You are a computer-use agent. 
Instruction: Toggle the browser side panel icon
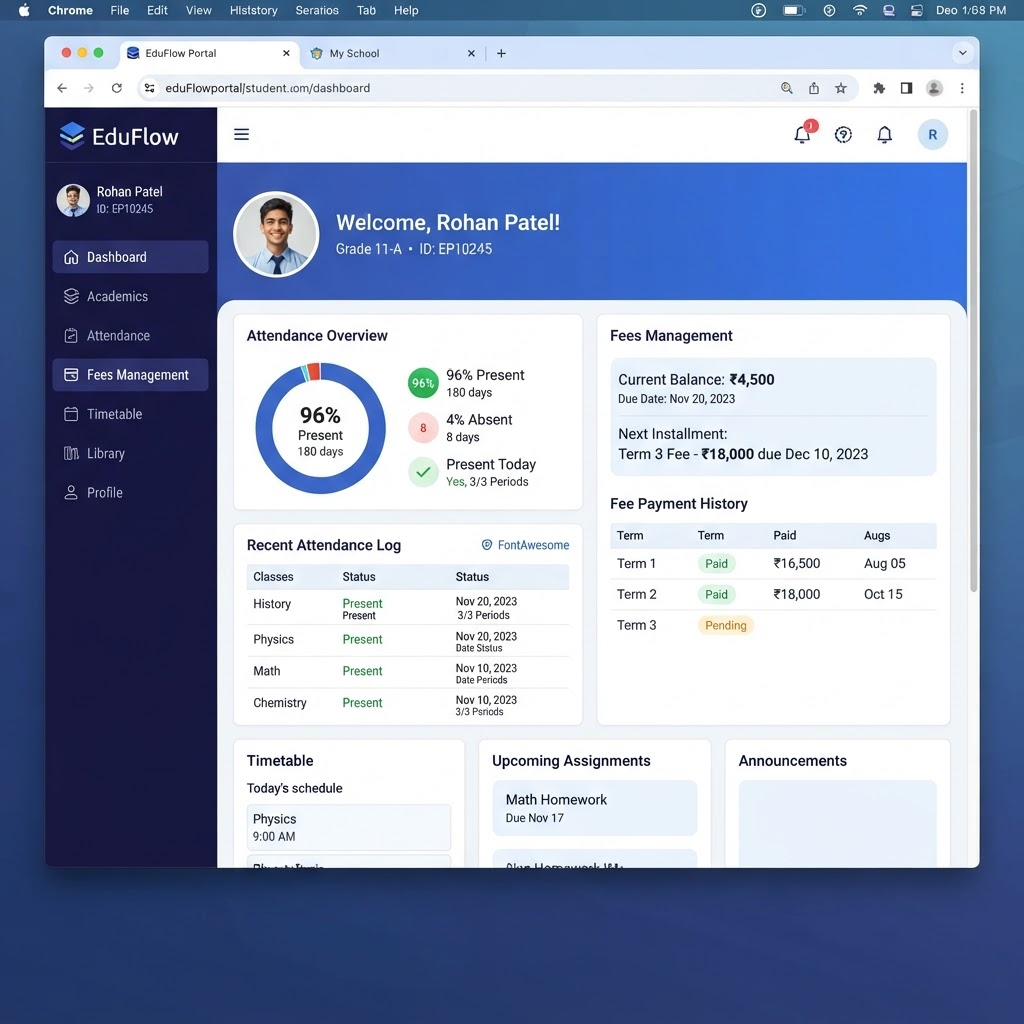[906, 88]
